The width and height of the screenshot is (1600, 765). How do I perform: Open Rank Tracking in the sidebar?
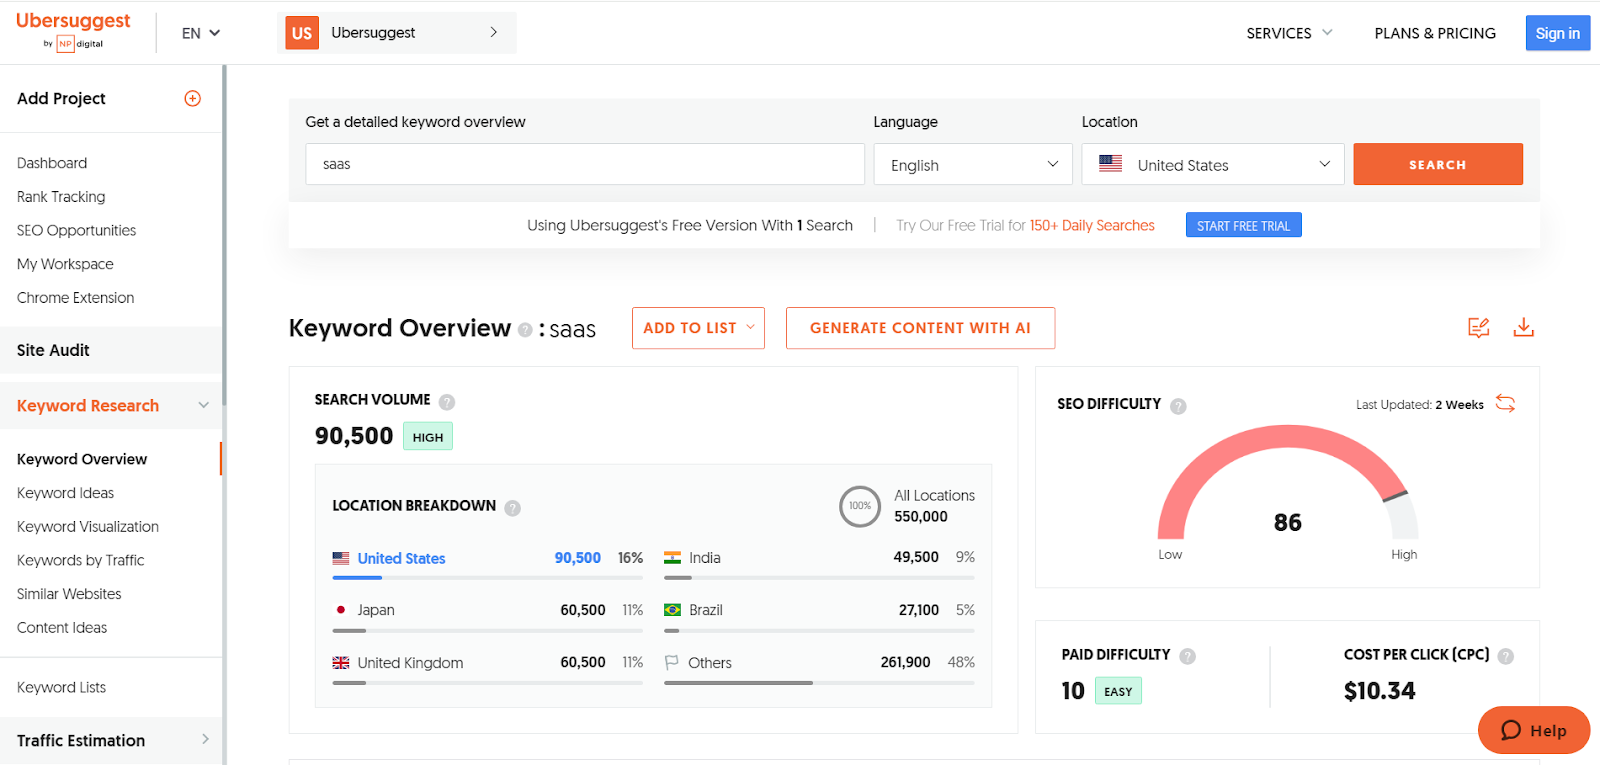61,197
